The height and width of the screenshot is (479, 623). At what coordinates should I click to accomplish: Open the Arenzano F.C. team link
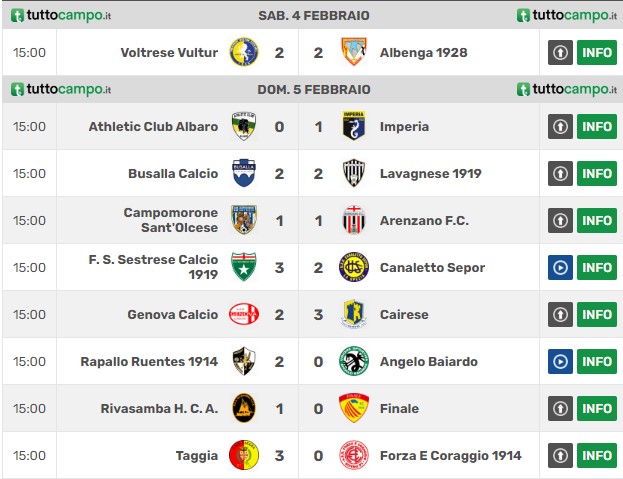[424, 220]
